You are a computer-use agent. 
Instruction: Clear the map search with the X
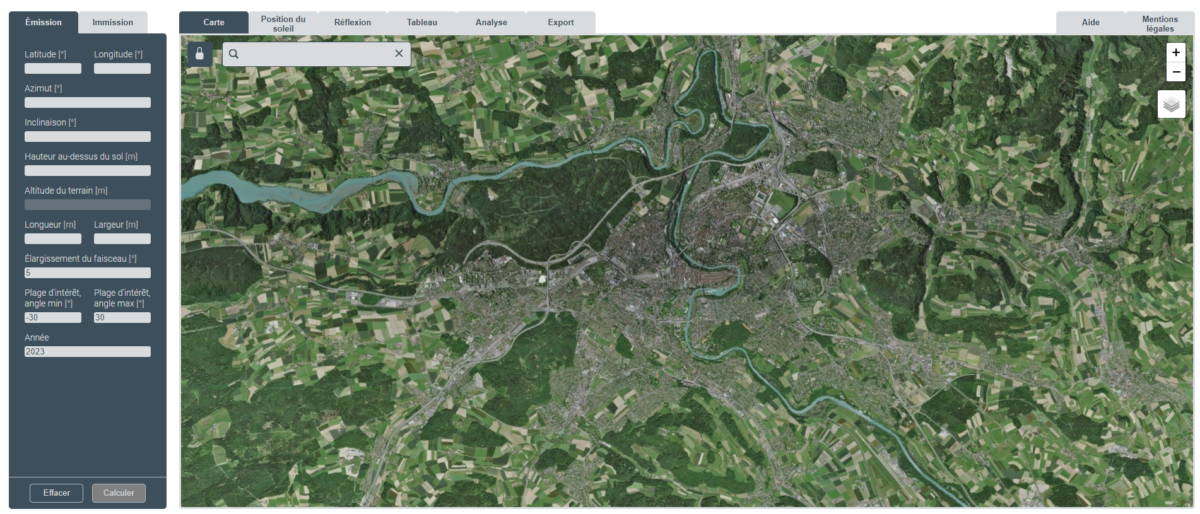pos(399,54)
